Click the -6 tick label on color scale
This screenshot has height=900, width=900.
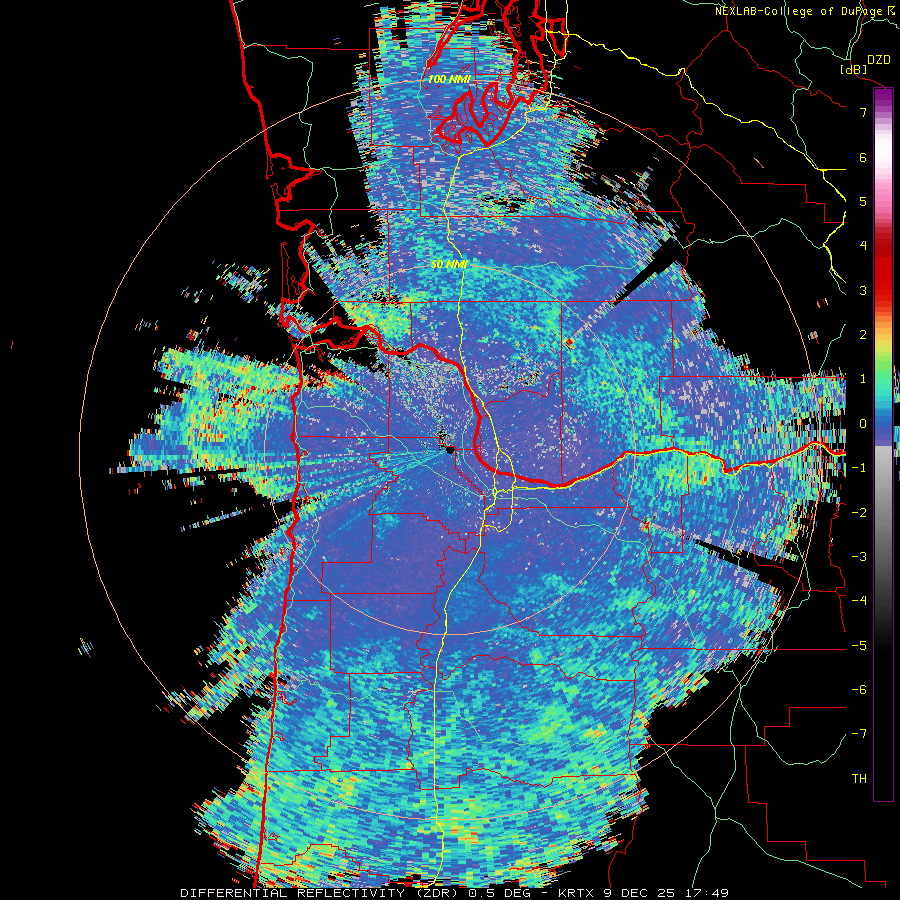[859, 690]
